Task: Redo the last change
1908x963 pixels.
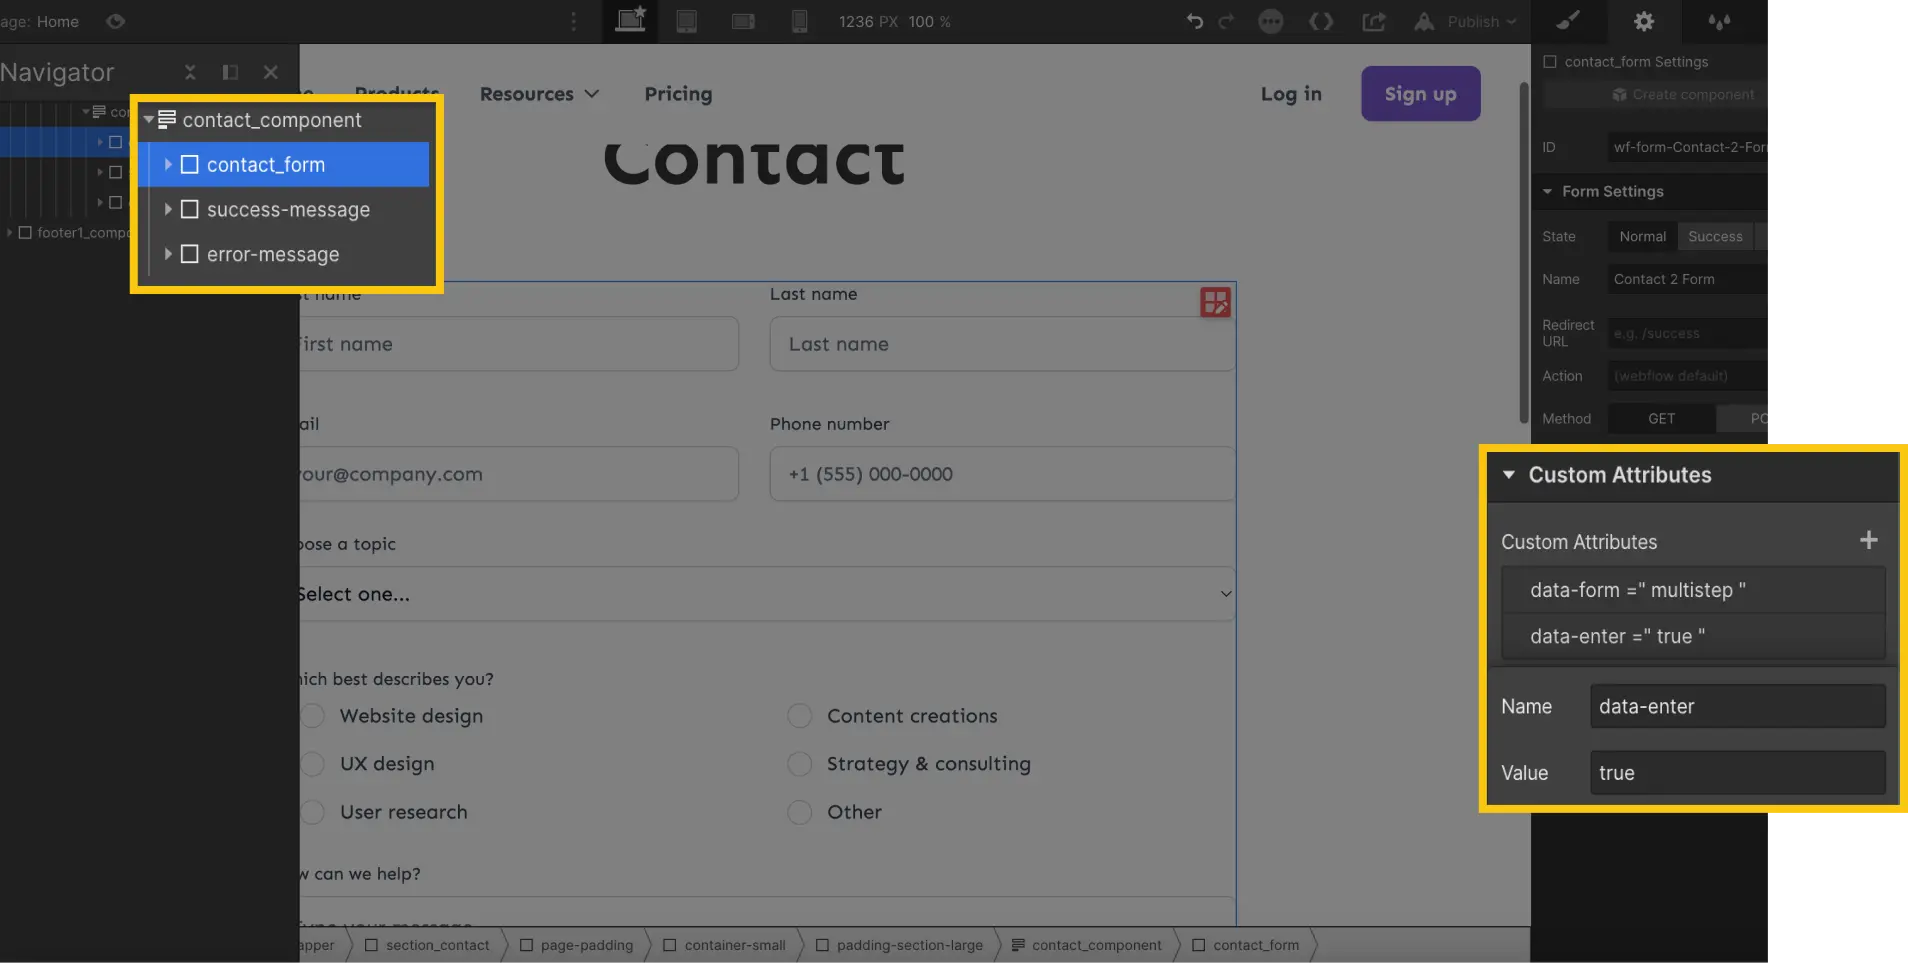Action: pos(1226,21)
